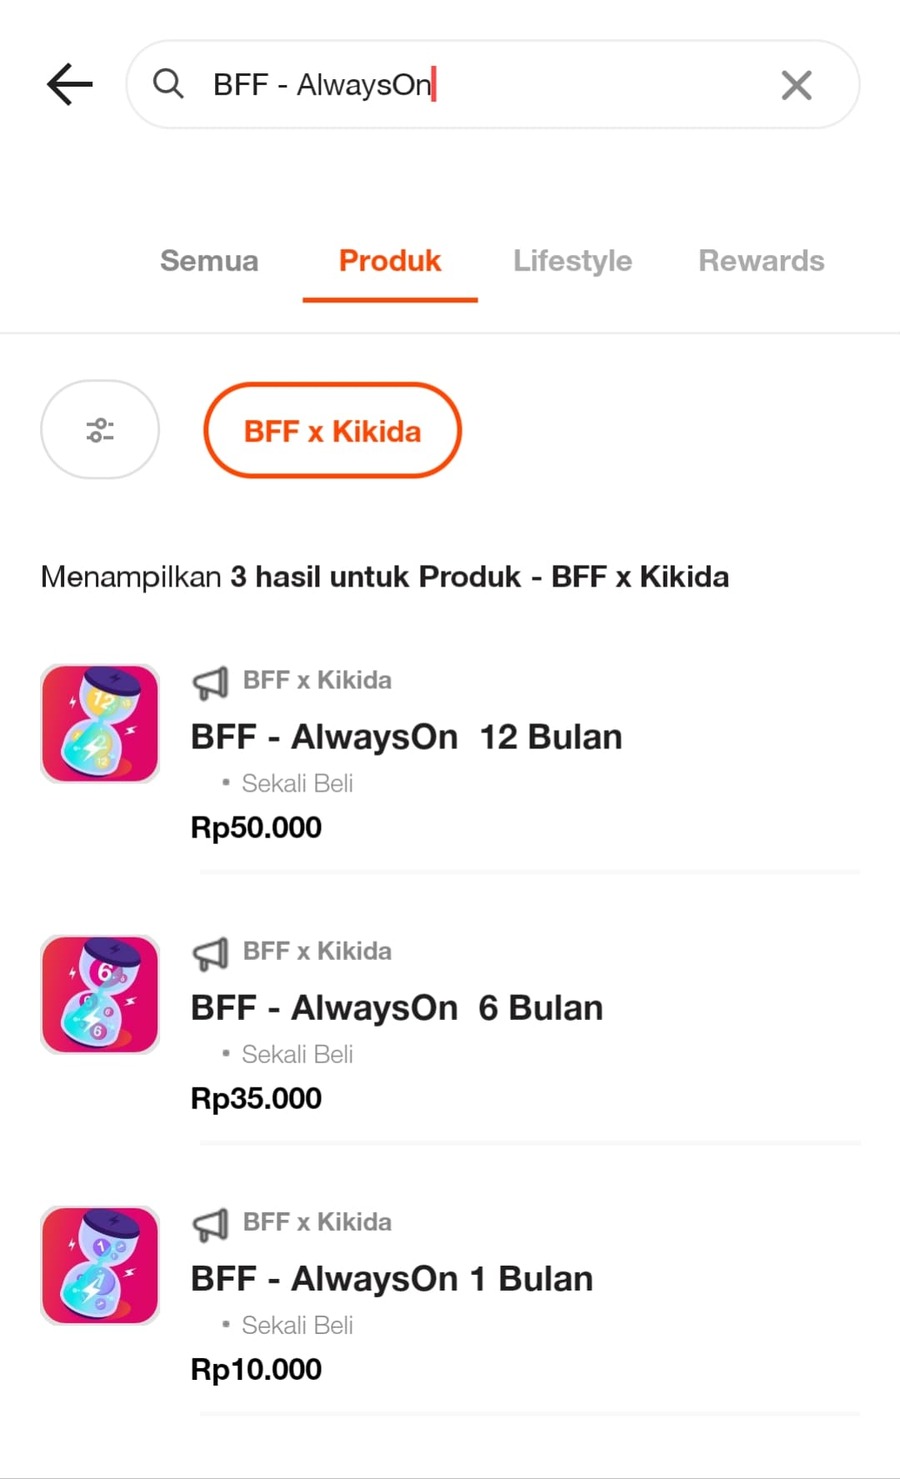This screenshot has width=900, height=1479.
Task: Open the filter settings icon button
Action: pyautogui.click(x=100, y=430)
